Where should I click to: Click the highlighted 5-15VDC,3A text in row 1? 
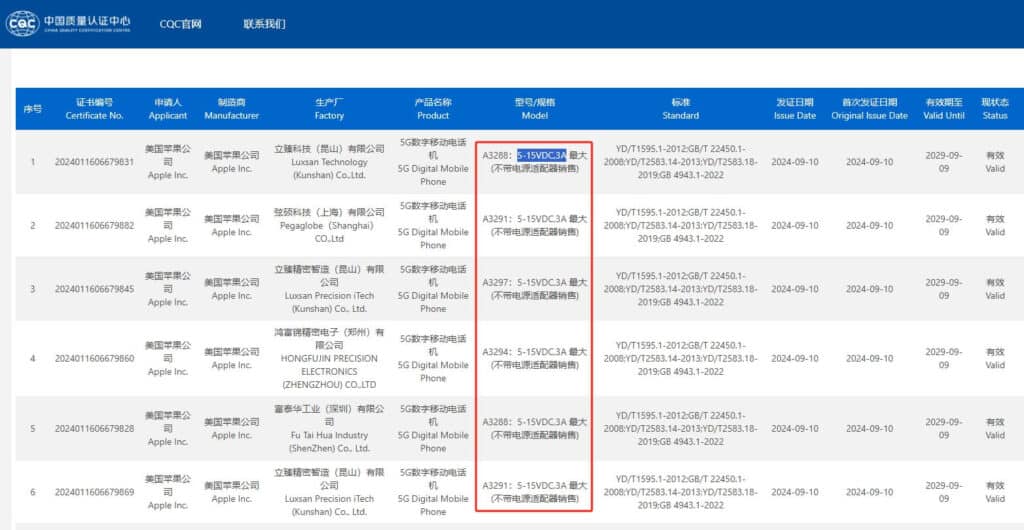541,155
